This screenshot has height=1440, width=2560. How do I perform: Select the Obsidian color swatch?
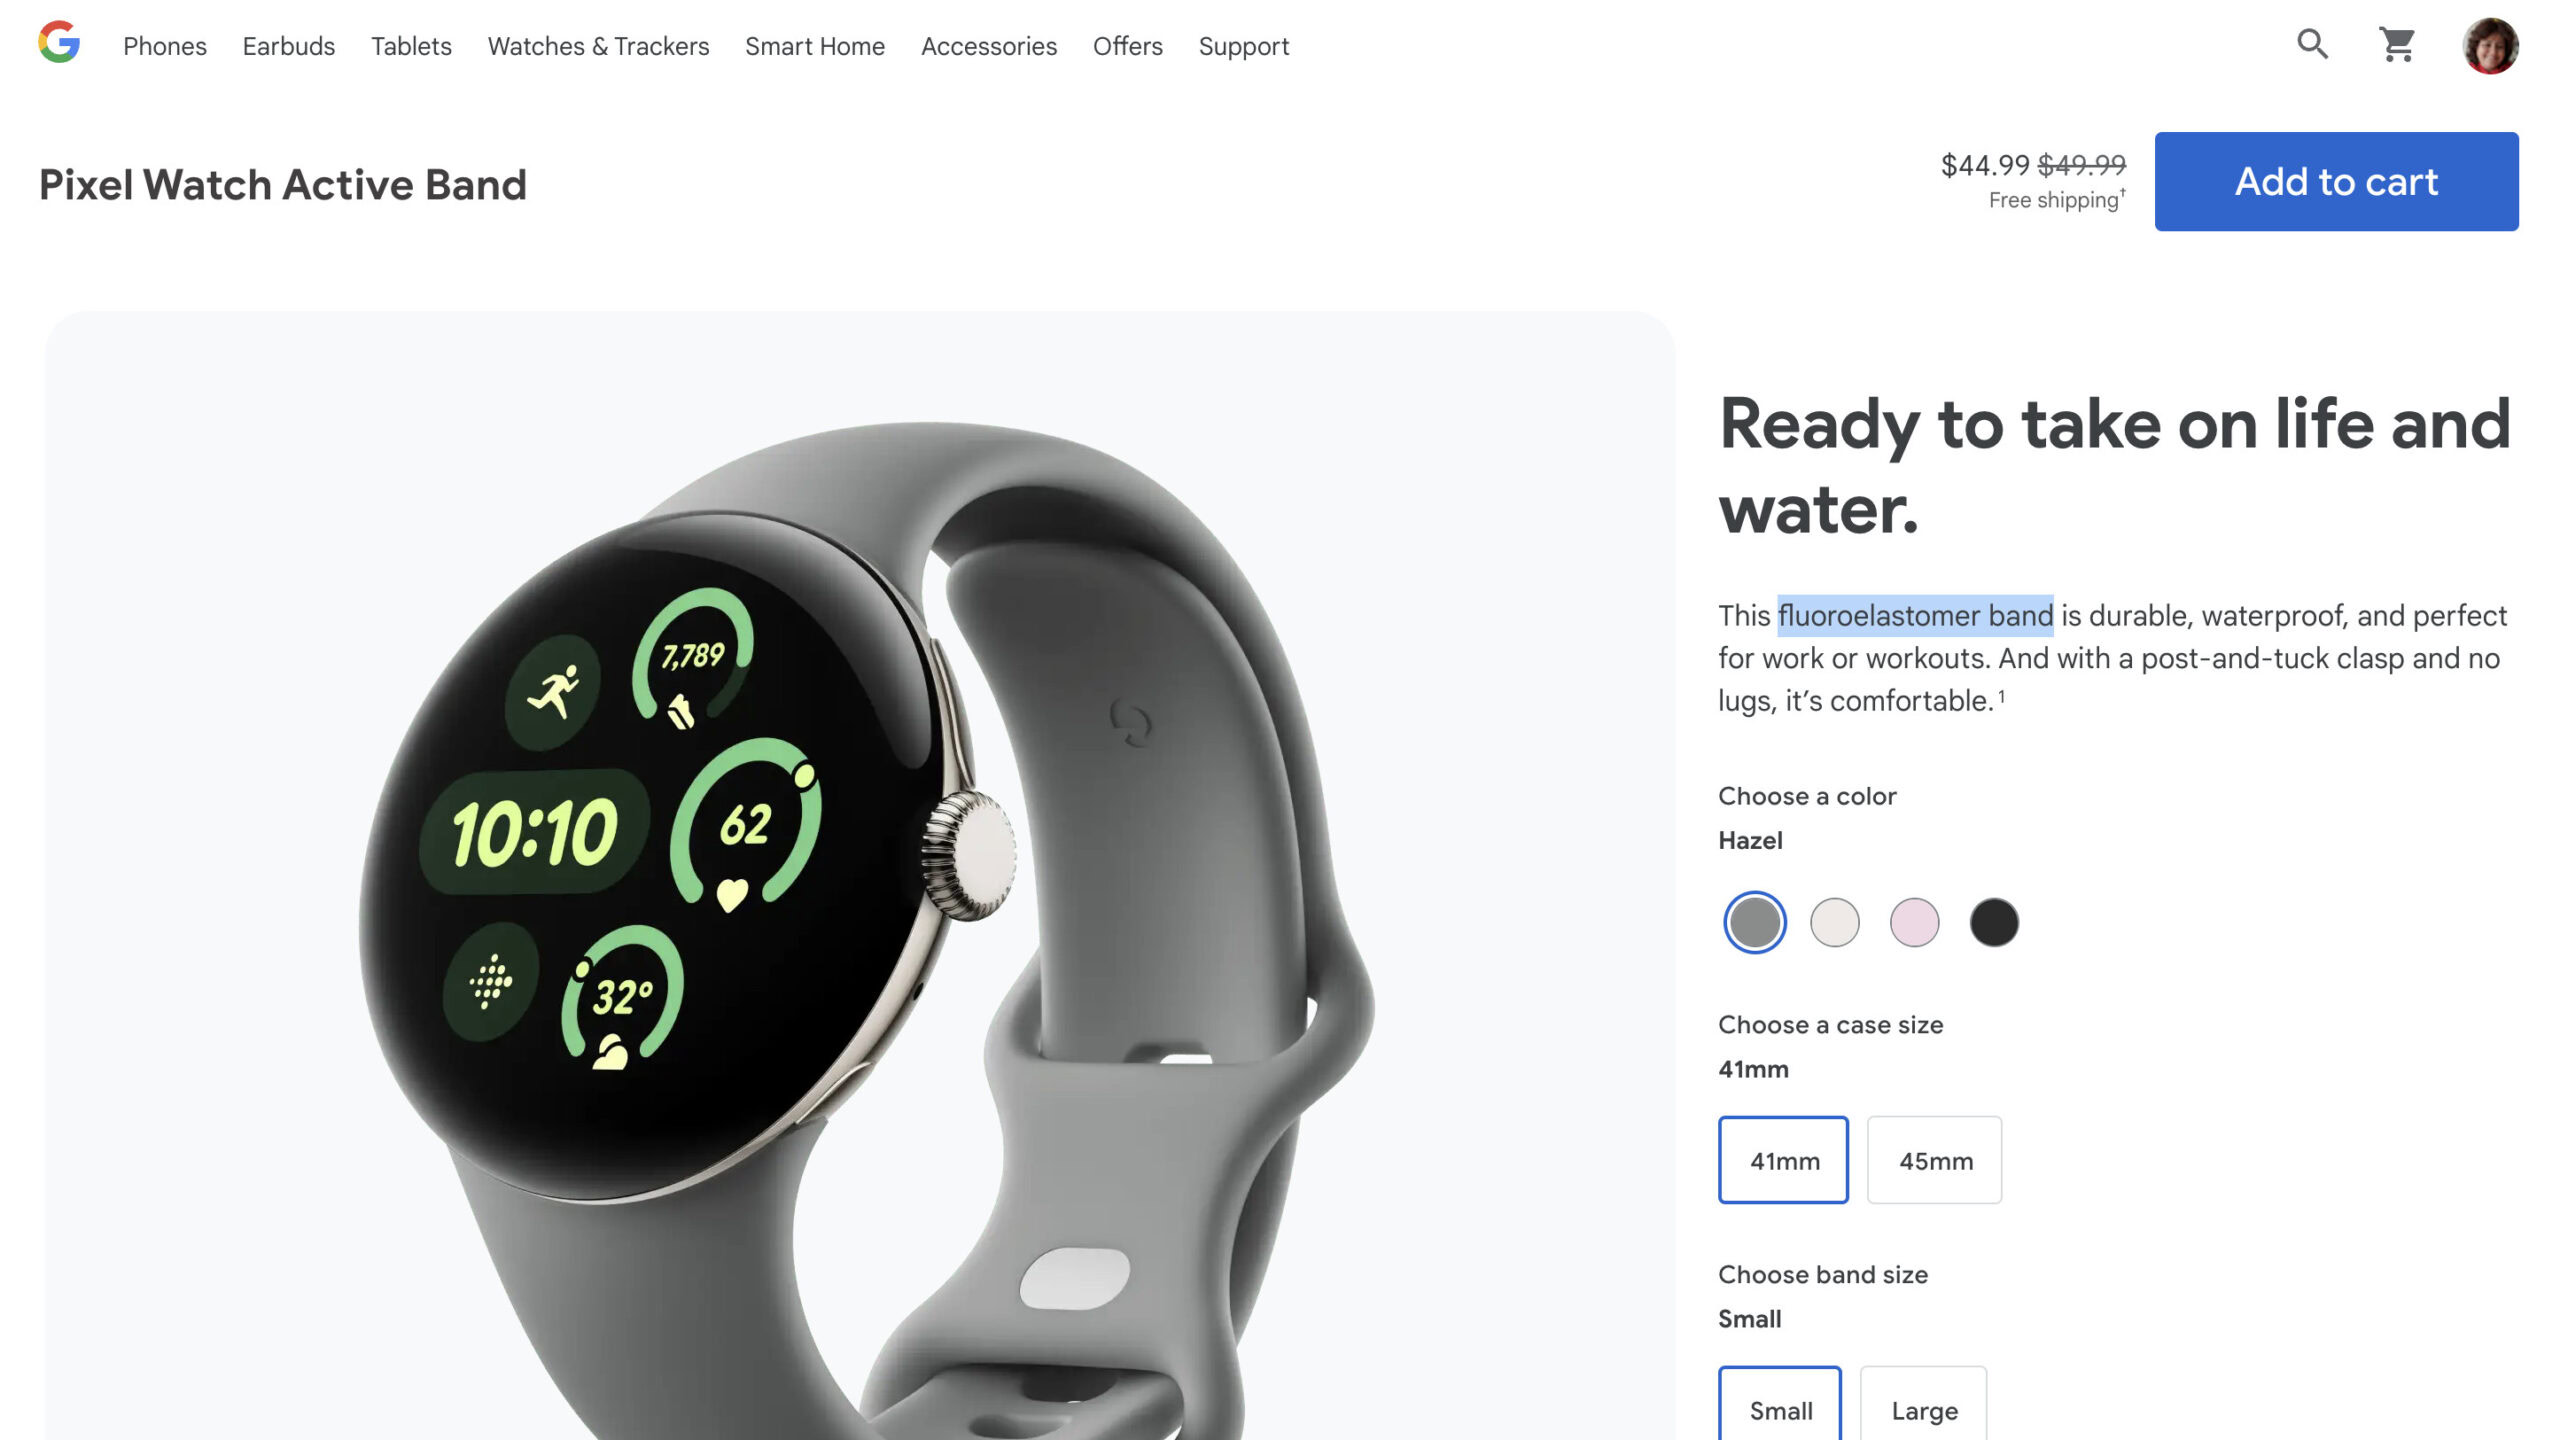[1994, 921]
